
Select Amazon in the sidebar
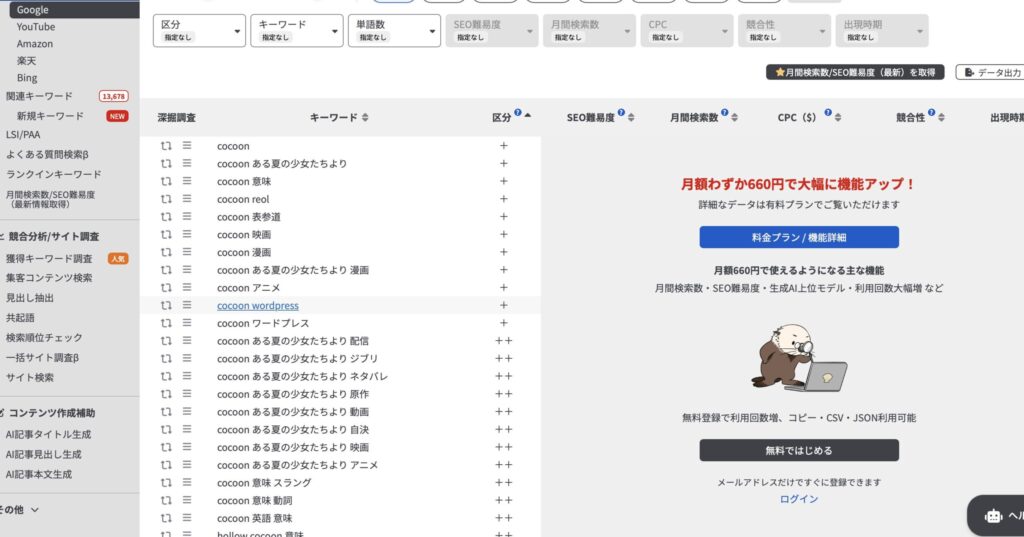[35, 44]
